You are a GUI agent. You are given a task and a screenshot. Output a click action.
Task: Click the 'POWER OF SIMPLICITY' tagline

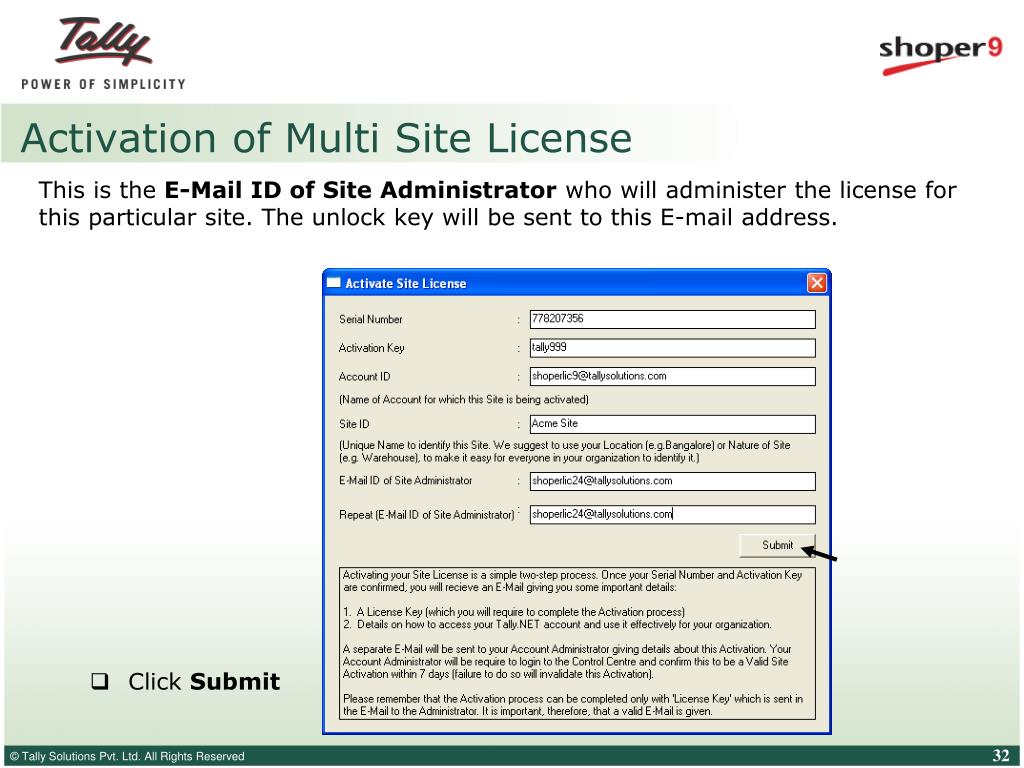click(103, 84)
